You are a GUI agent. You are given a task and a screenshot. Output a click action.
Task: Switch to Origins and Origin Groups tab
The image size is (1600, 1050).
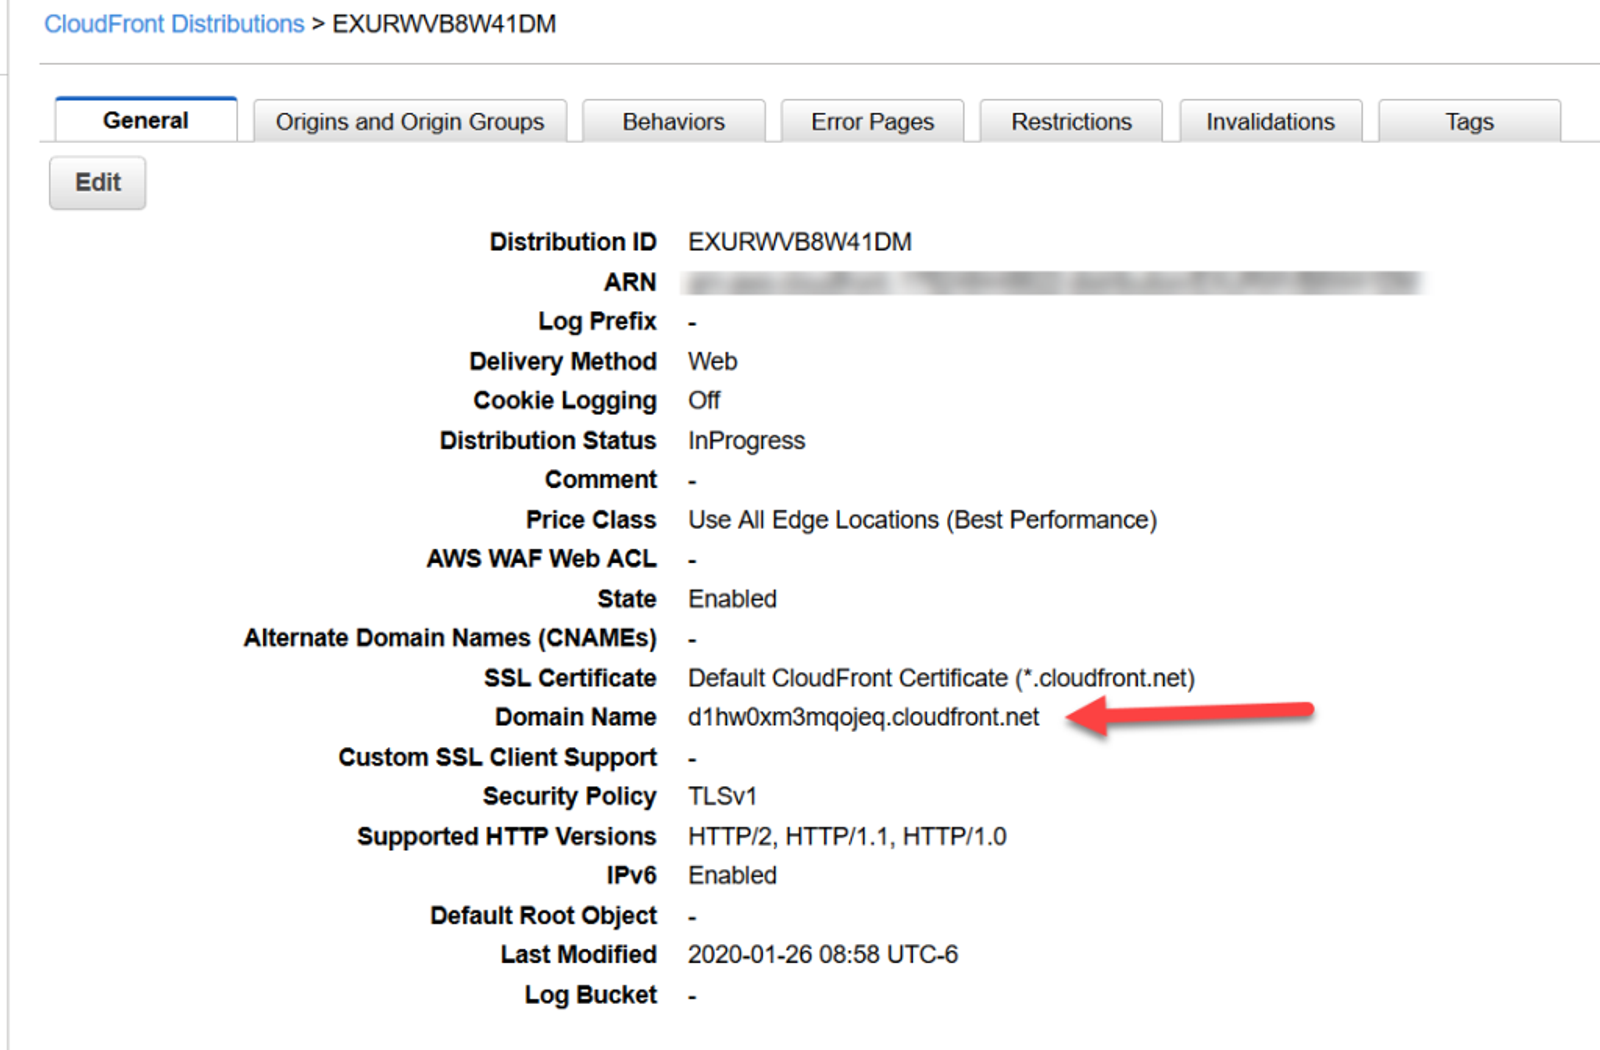(x=410, y=121)
